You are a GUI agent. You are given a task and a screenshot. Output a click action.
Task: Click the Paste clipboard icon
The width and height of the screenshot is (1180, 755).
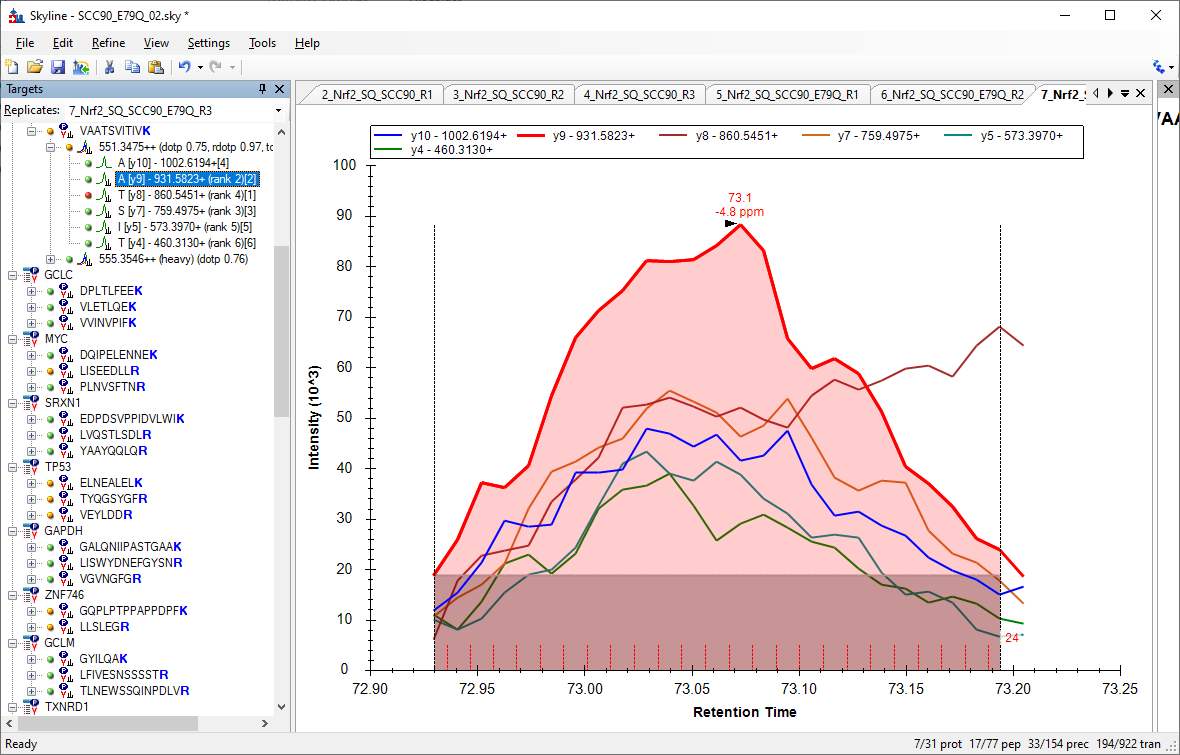pos(155,67)
